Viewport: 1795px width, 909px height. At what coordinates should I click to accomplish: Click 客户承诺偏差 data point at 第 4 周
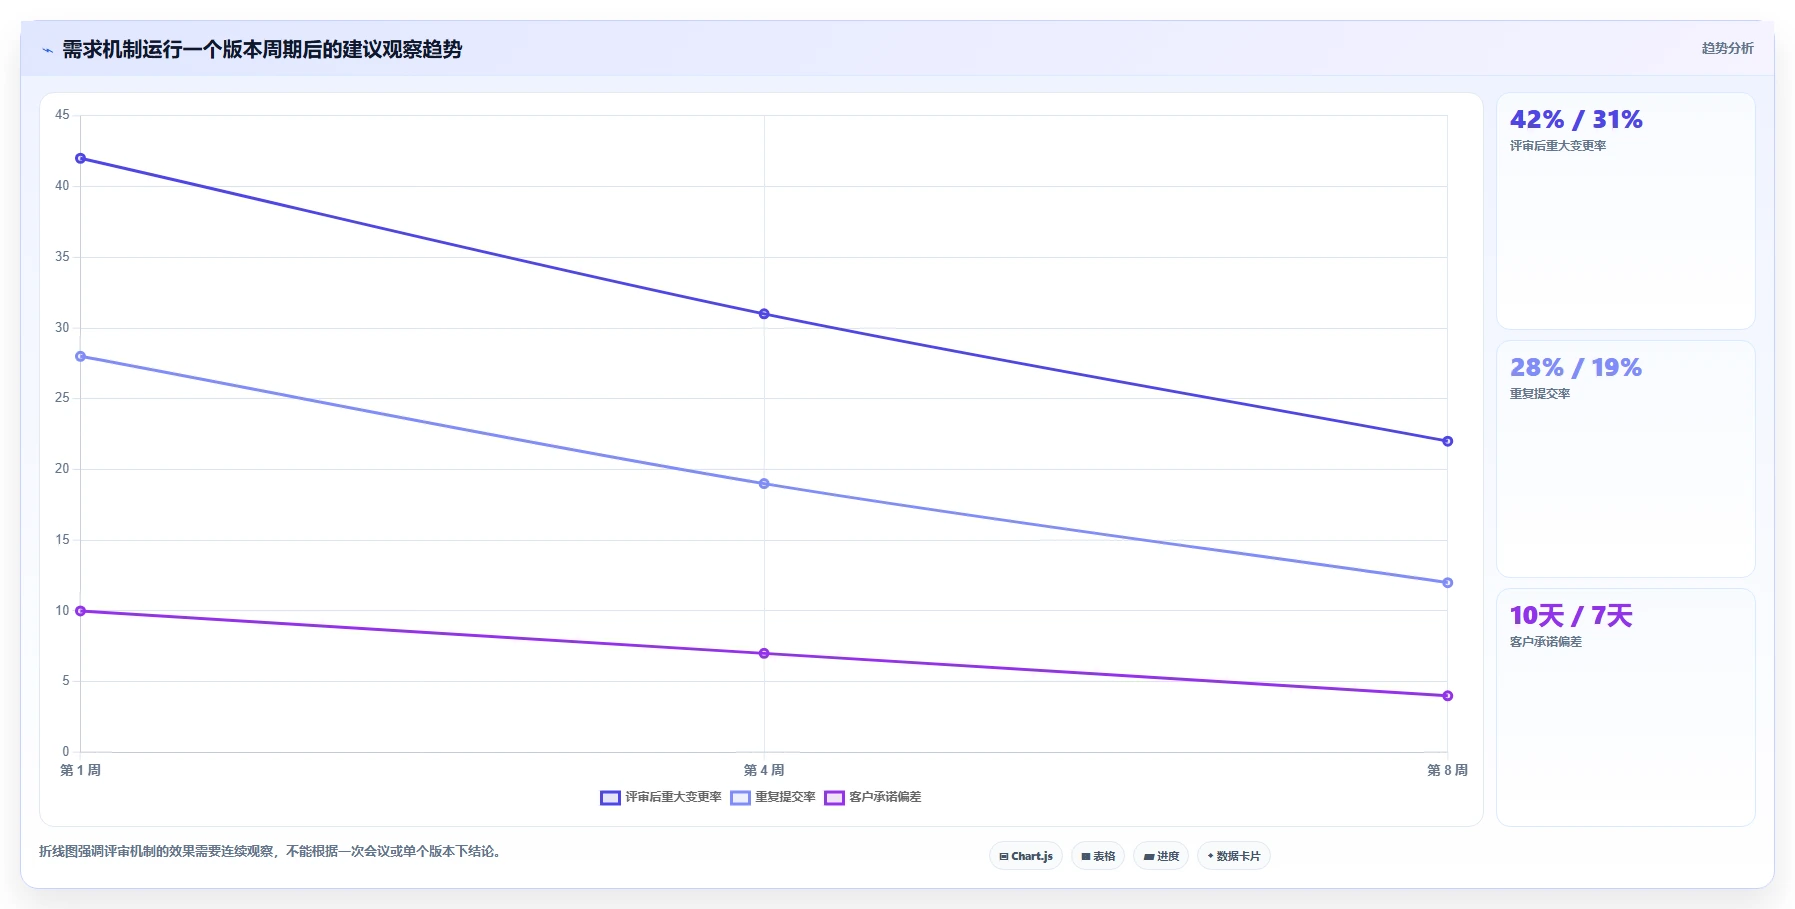[x=764, y=653]
